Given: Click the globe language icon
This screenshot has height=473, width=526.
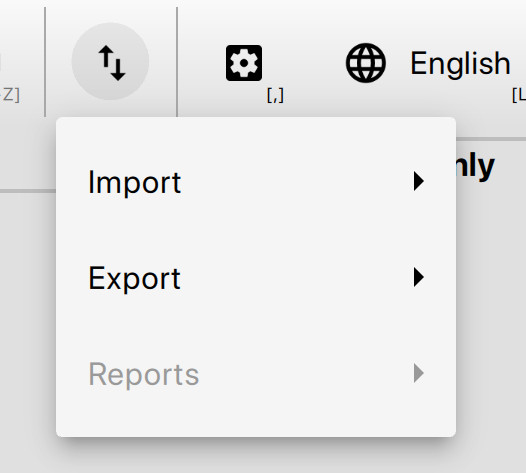Looking at the screenshot, I should coord(366,63).
